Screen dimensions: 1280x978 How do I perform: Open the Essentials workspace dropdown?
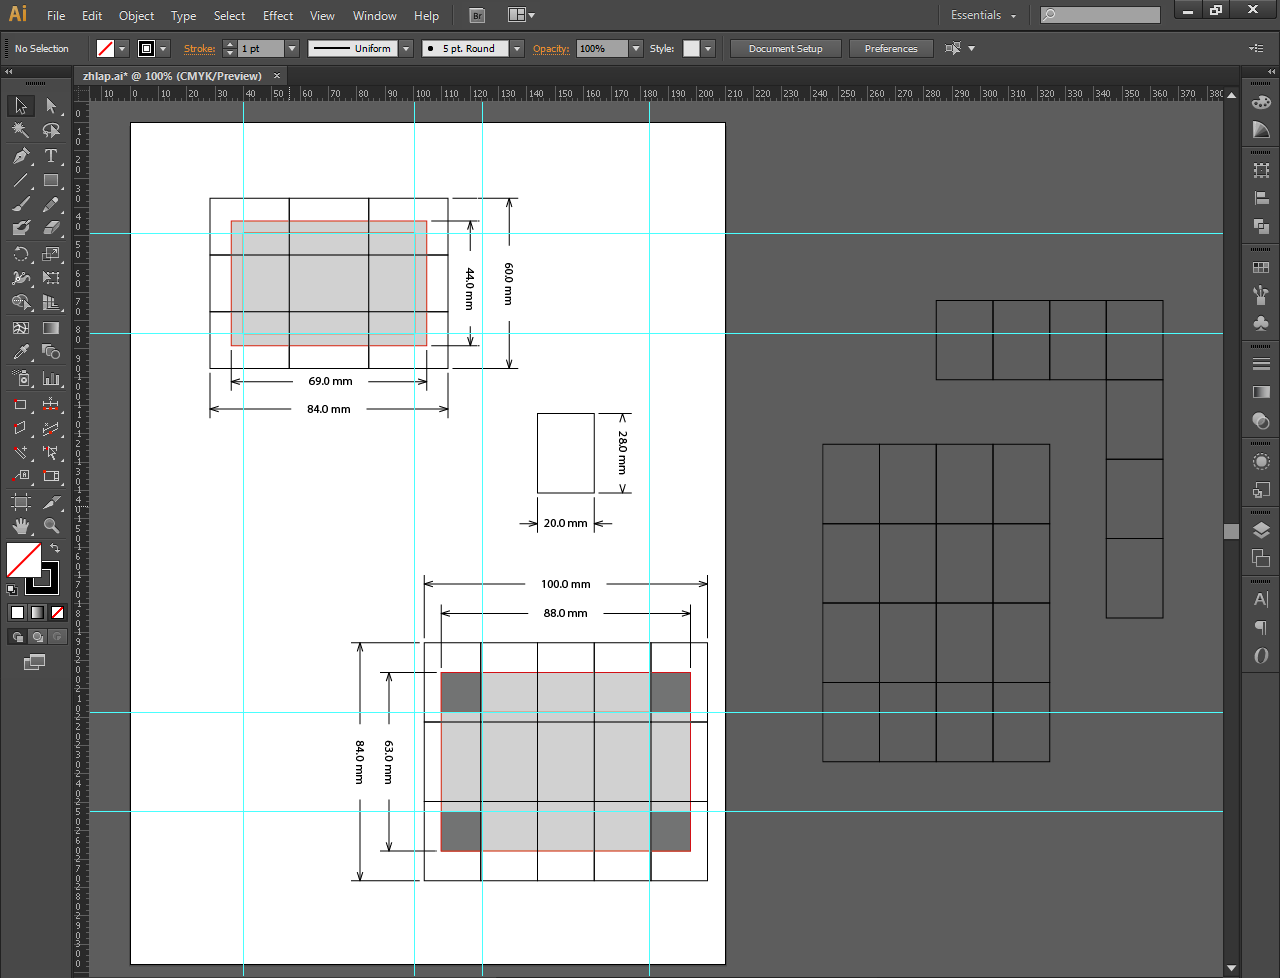tap(983, 16)
